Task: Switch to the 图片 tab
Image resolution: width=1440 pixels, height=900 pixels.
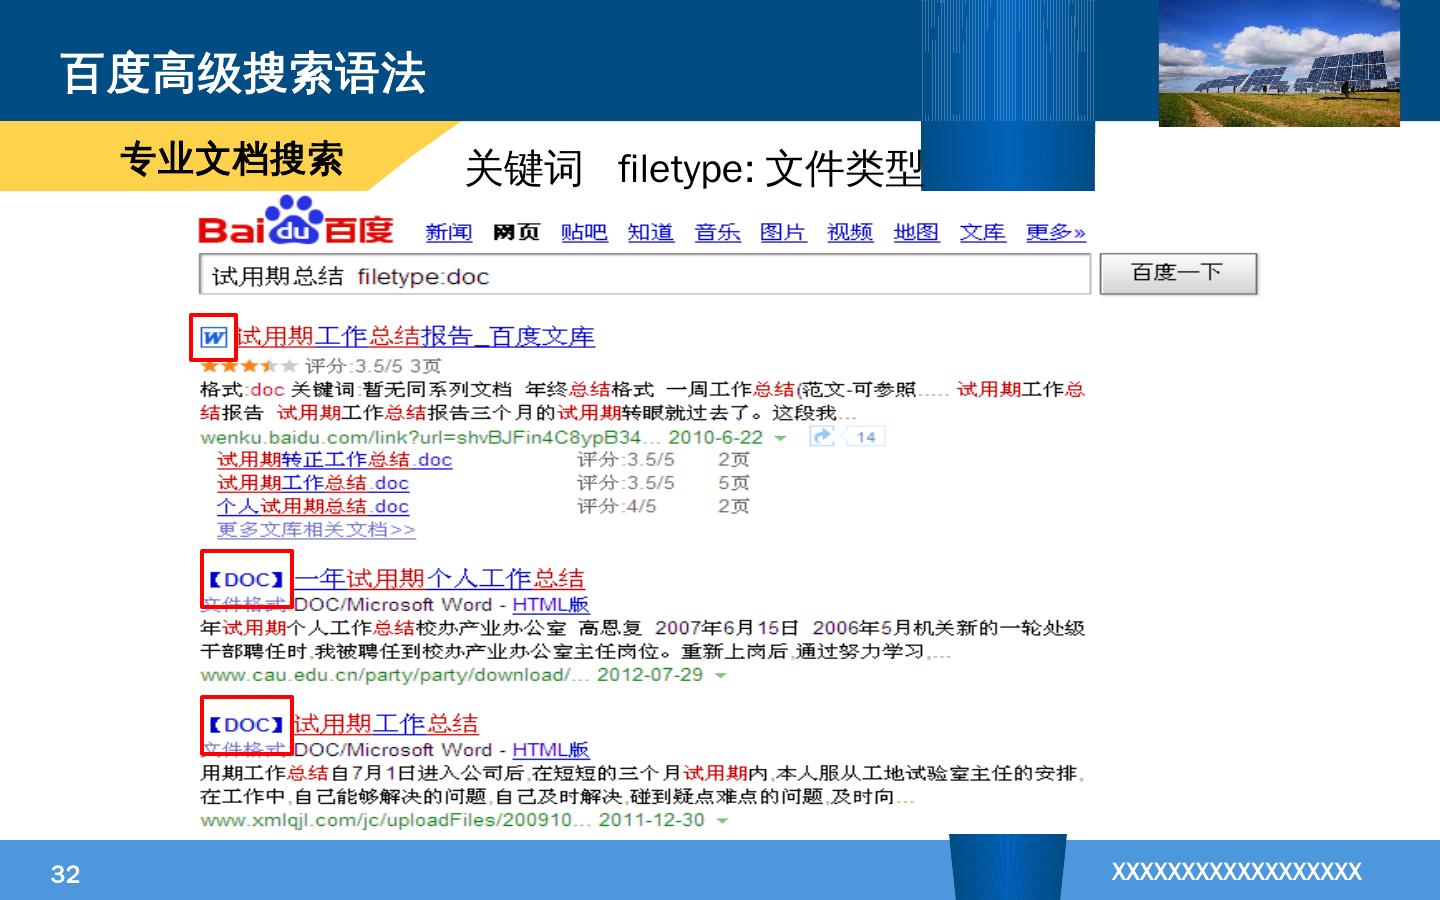Action: coord(783,232)
